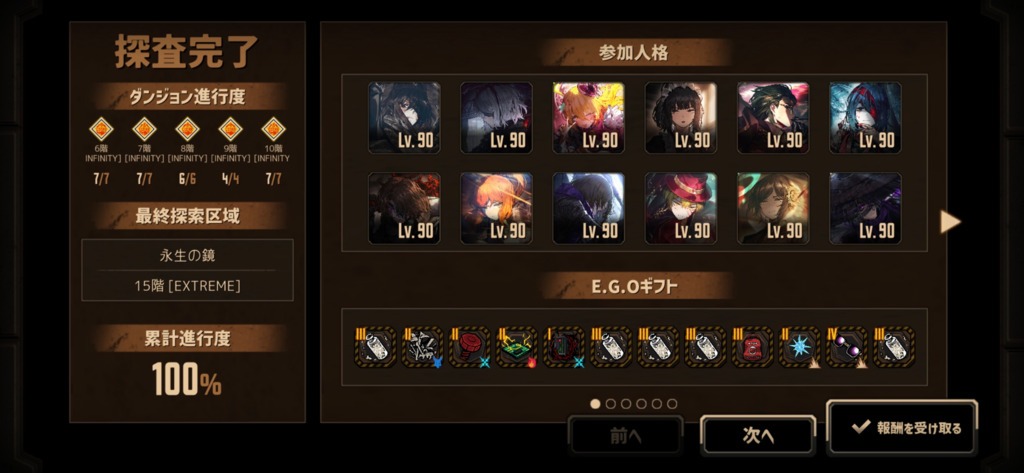Select the broken shards E.G.O gift
The height and width of the screenshot is (473, 1024).
coord(423,347)
